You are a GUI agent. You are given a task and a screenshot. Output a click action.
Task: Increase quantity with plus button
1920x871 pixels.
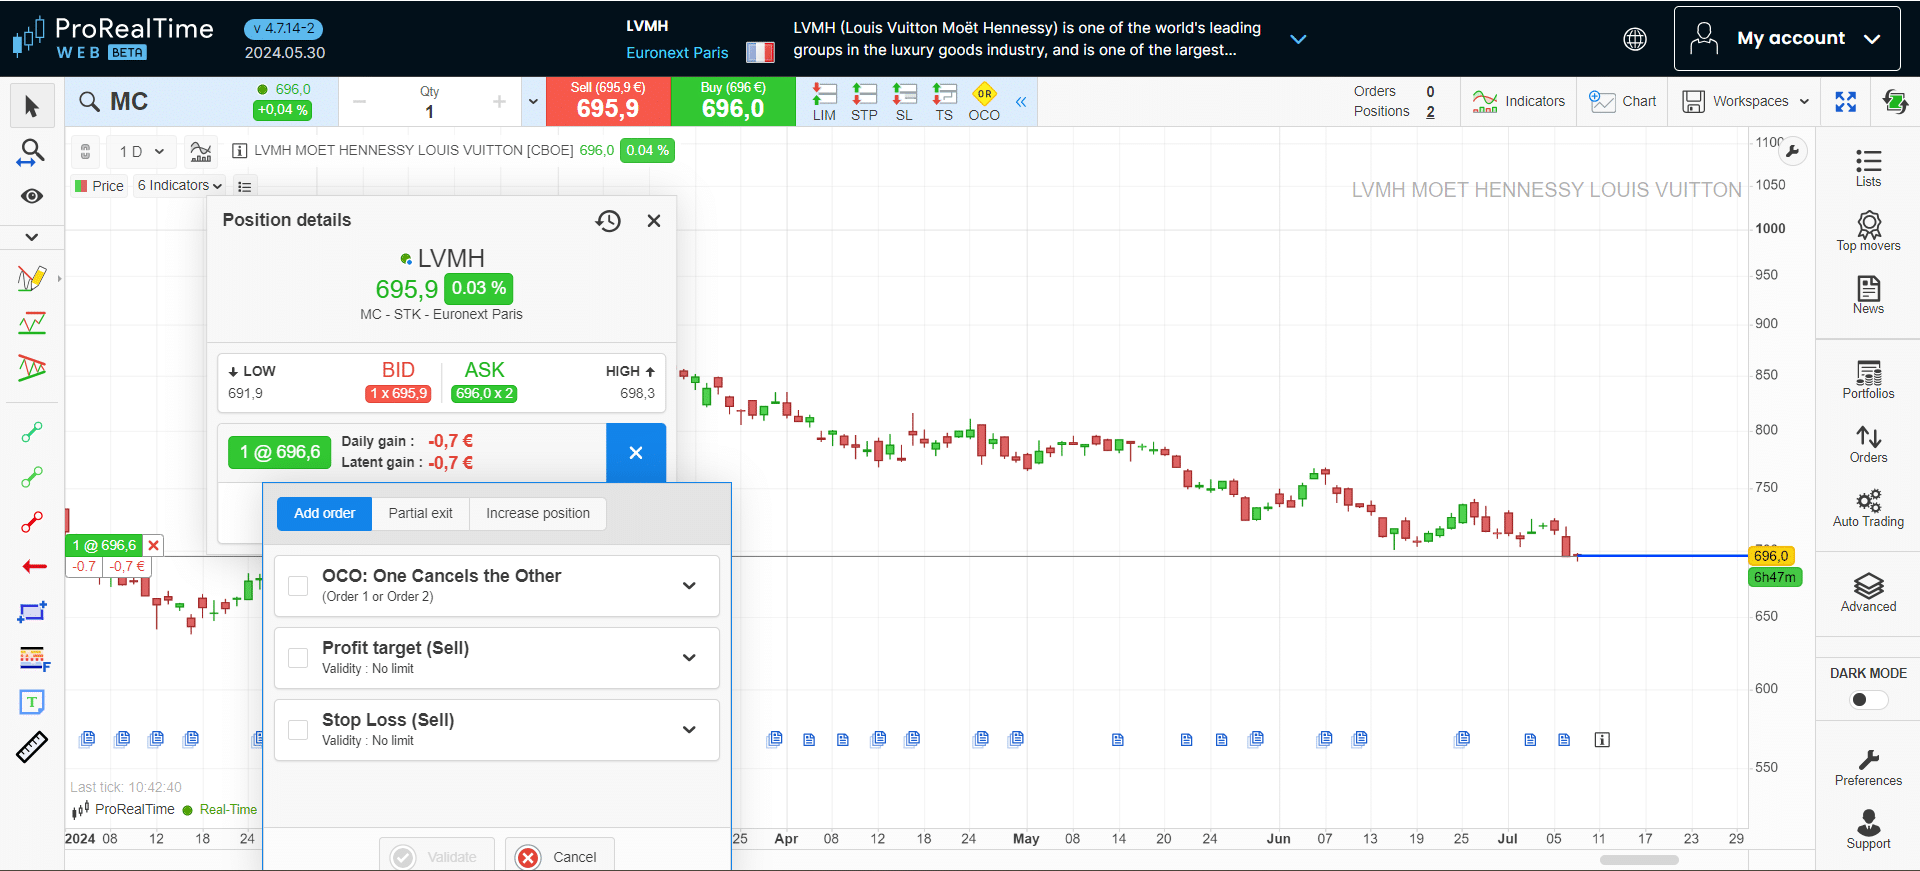(499, 101)
